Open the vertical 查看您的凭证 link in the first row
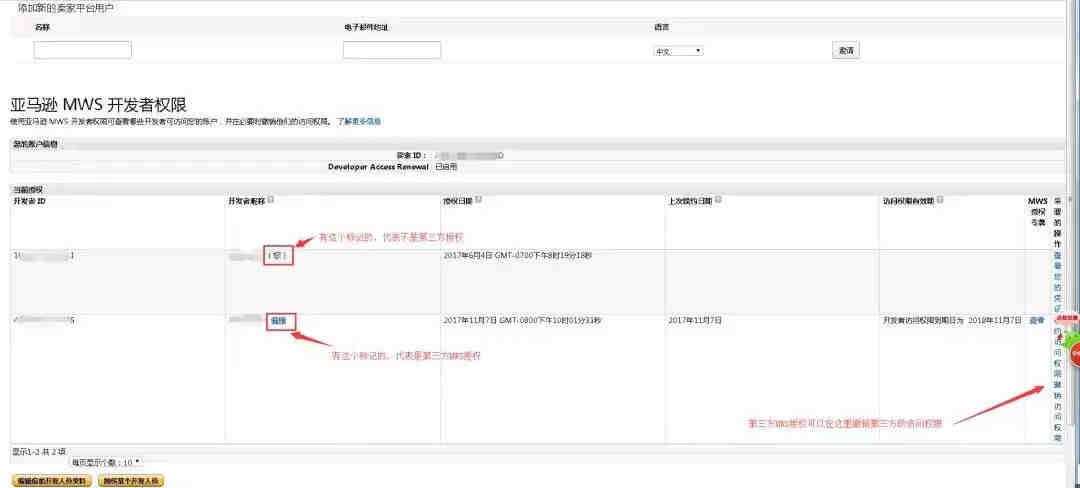1080x488 pixels. pos(1058,282)
